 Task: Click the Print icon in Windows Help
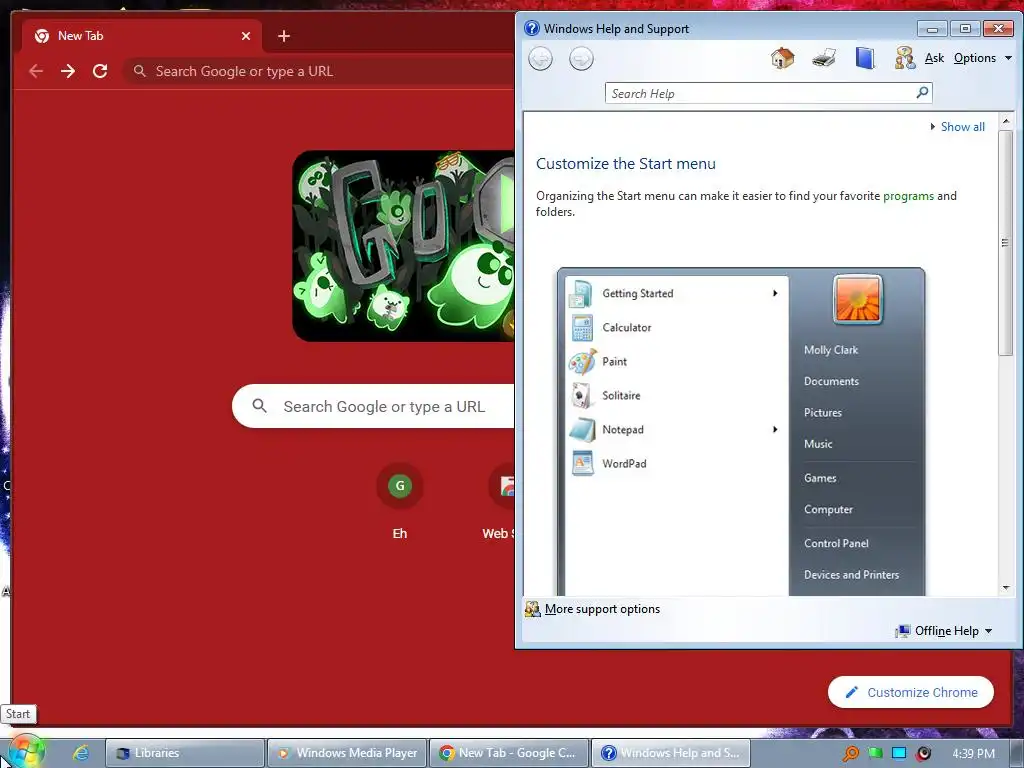tap(824, 58)
